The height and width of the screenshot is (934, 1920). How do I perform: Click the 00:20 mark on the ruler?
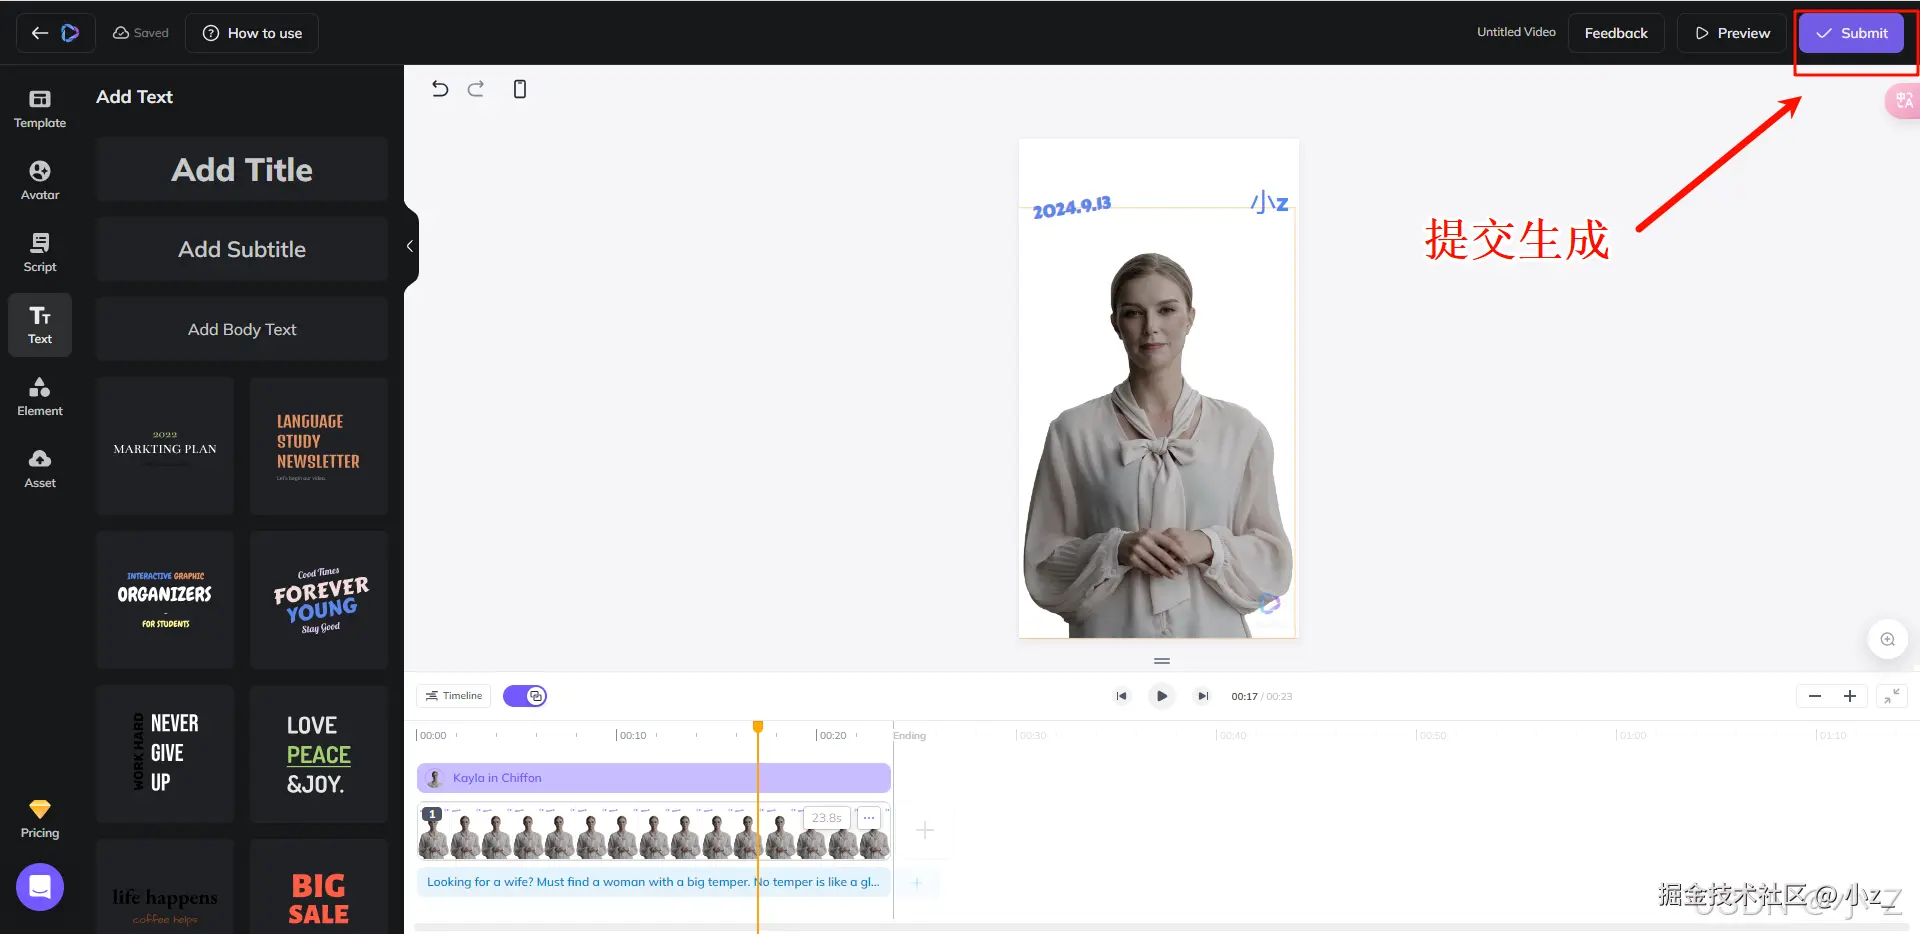[832, 736]
